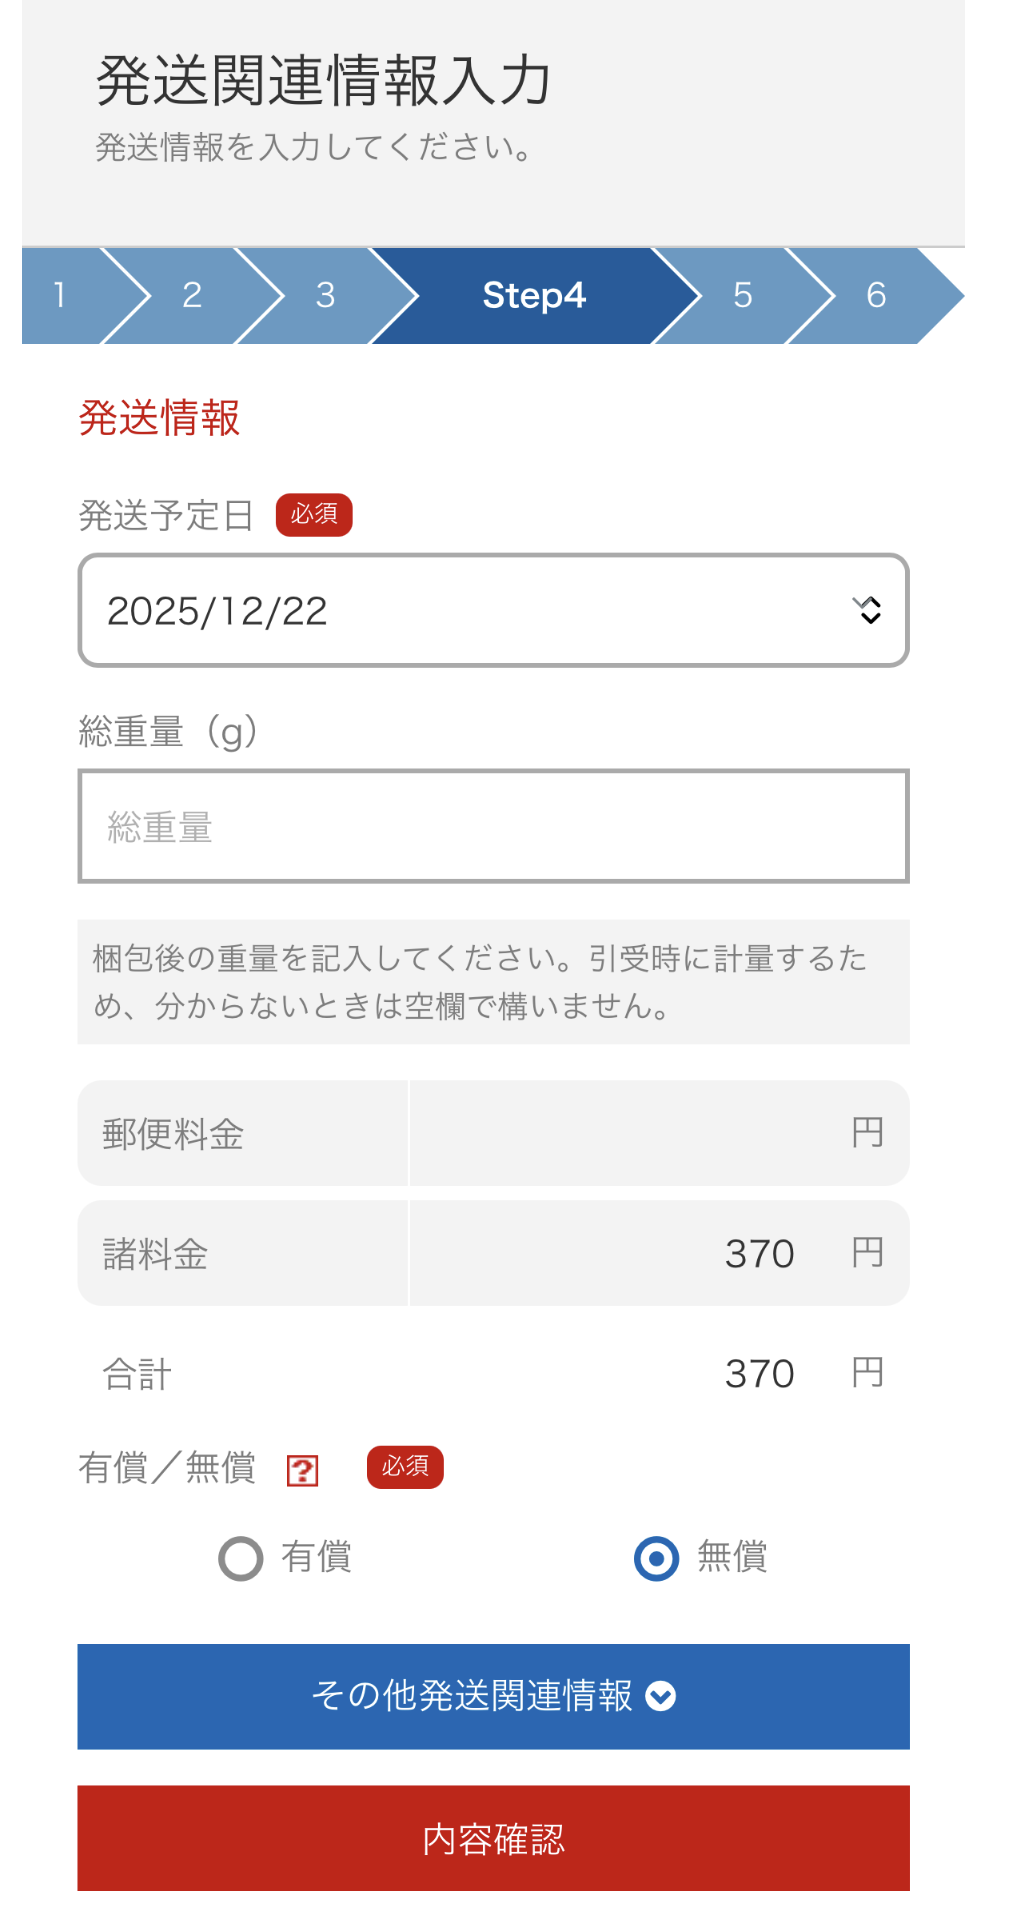The height and width of the screenshot is (1932, 1032).
Task: Select the 有償 radio button
Action: click(x=241, y=1558)
